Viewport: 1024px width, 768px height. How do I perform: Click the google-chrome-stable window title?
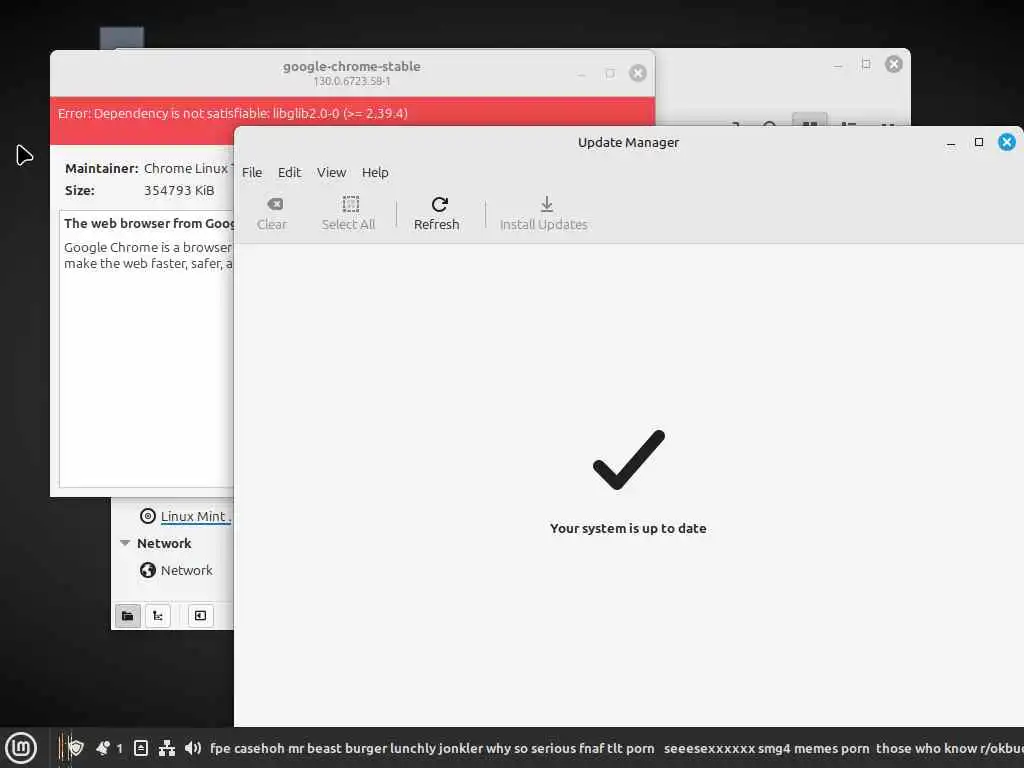click(351, 67)
